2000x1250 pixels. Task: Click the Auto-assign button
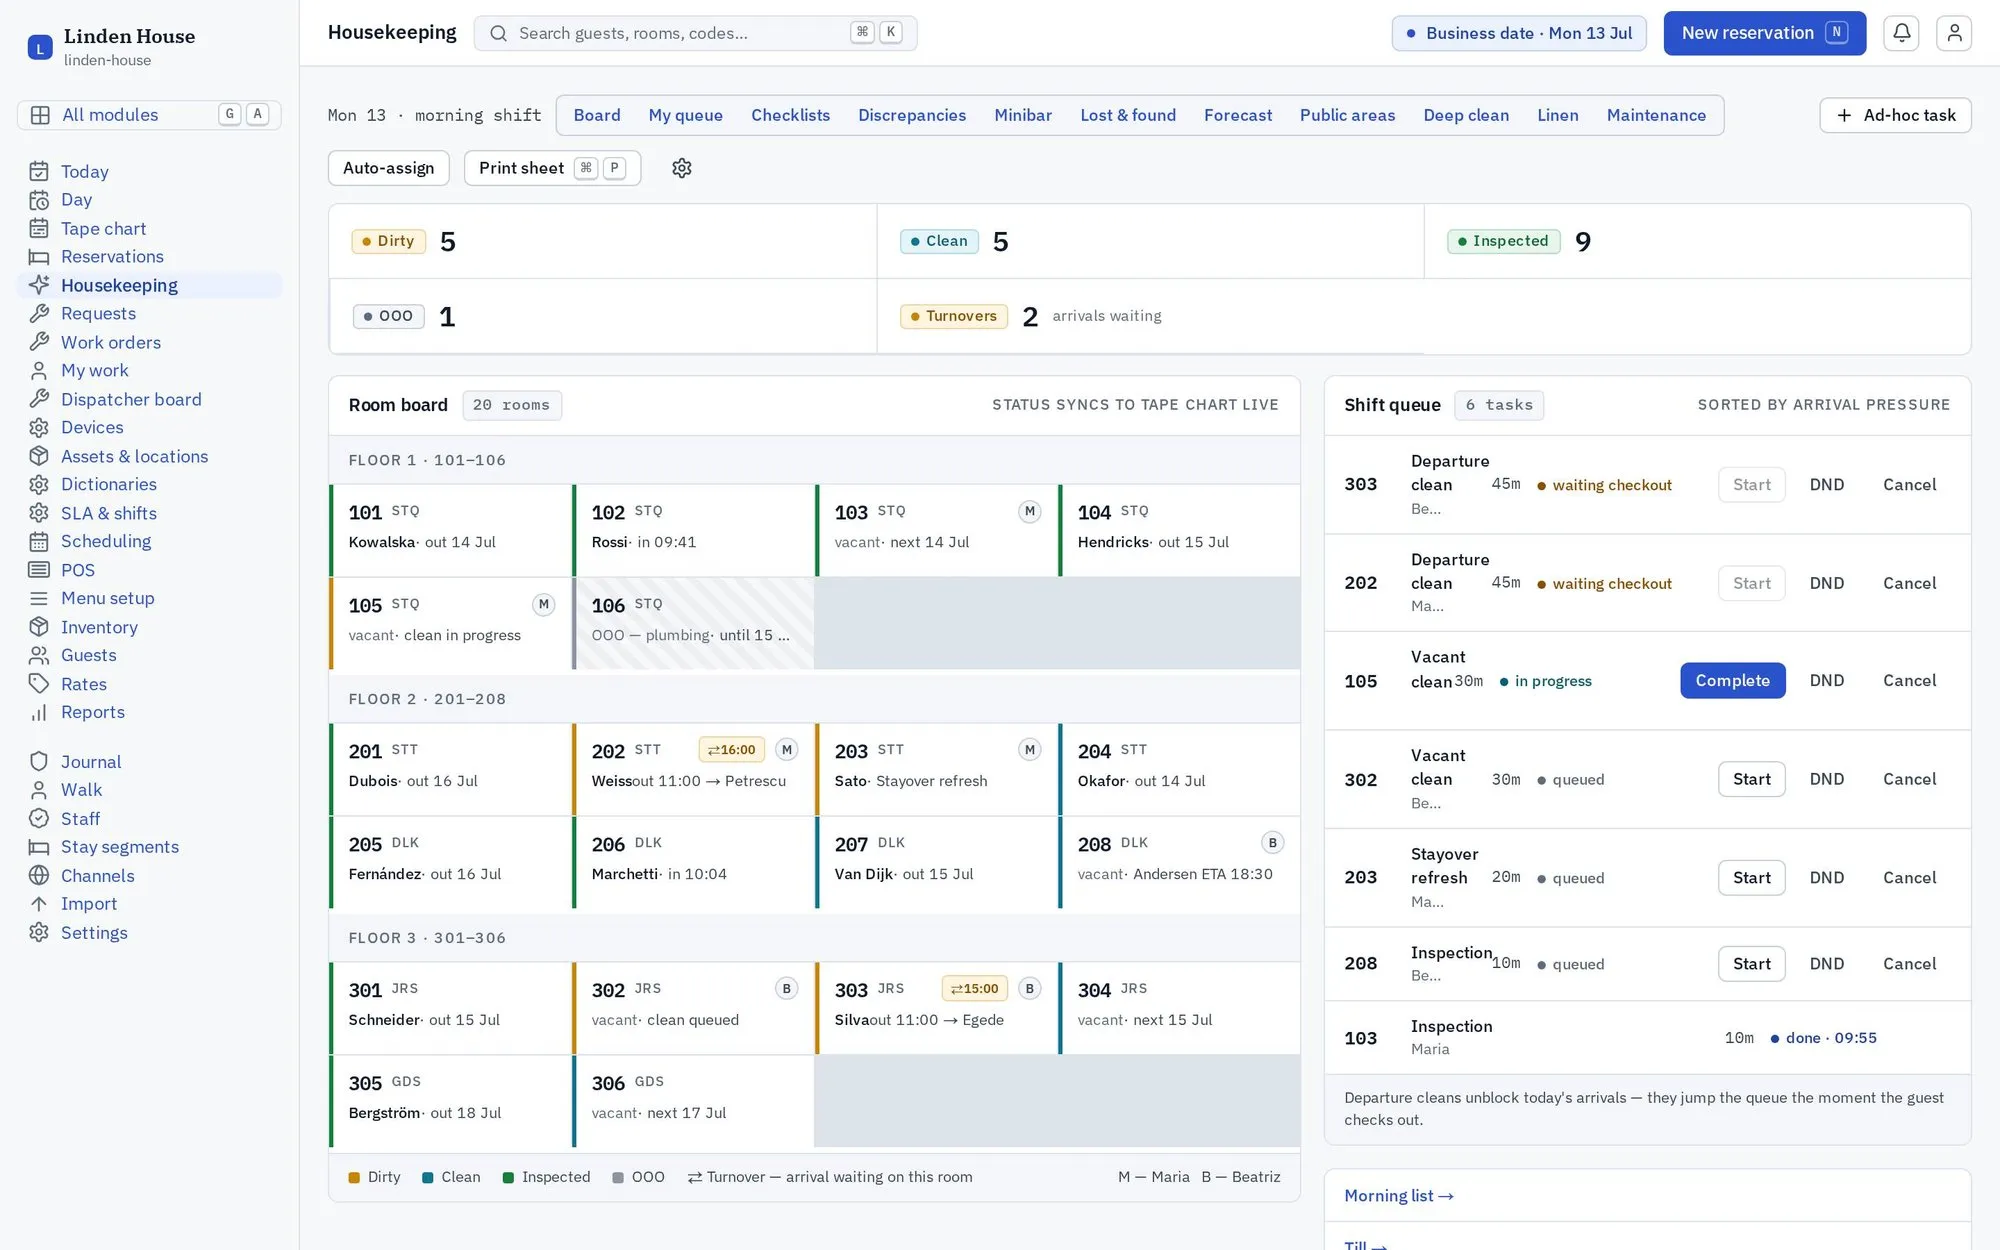388,168
